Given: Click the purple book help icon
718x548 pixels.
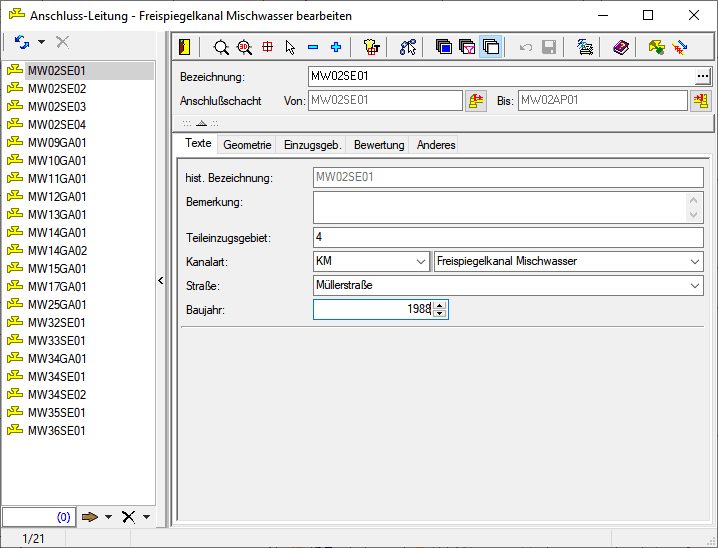Looking at the screenshot, I should [621, 47].
